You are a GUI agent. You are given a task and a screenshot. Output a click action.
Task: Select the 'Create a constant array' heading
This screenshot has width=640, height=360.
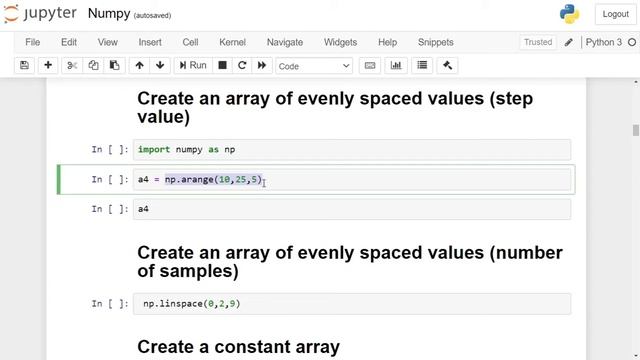pyautogui.click(x=238, y=347)
